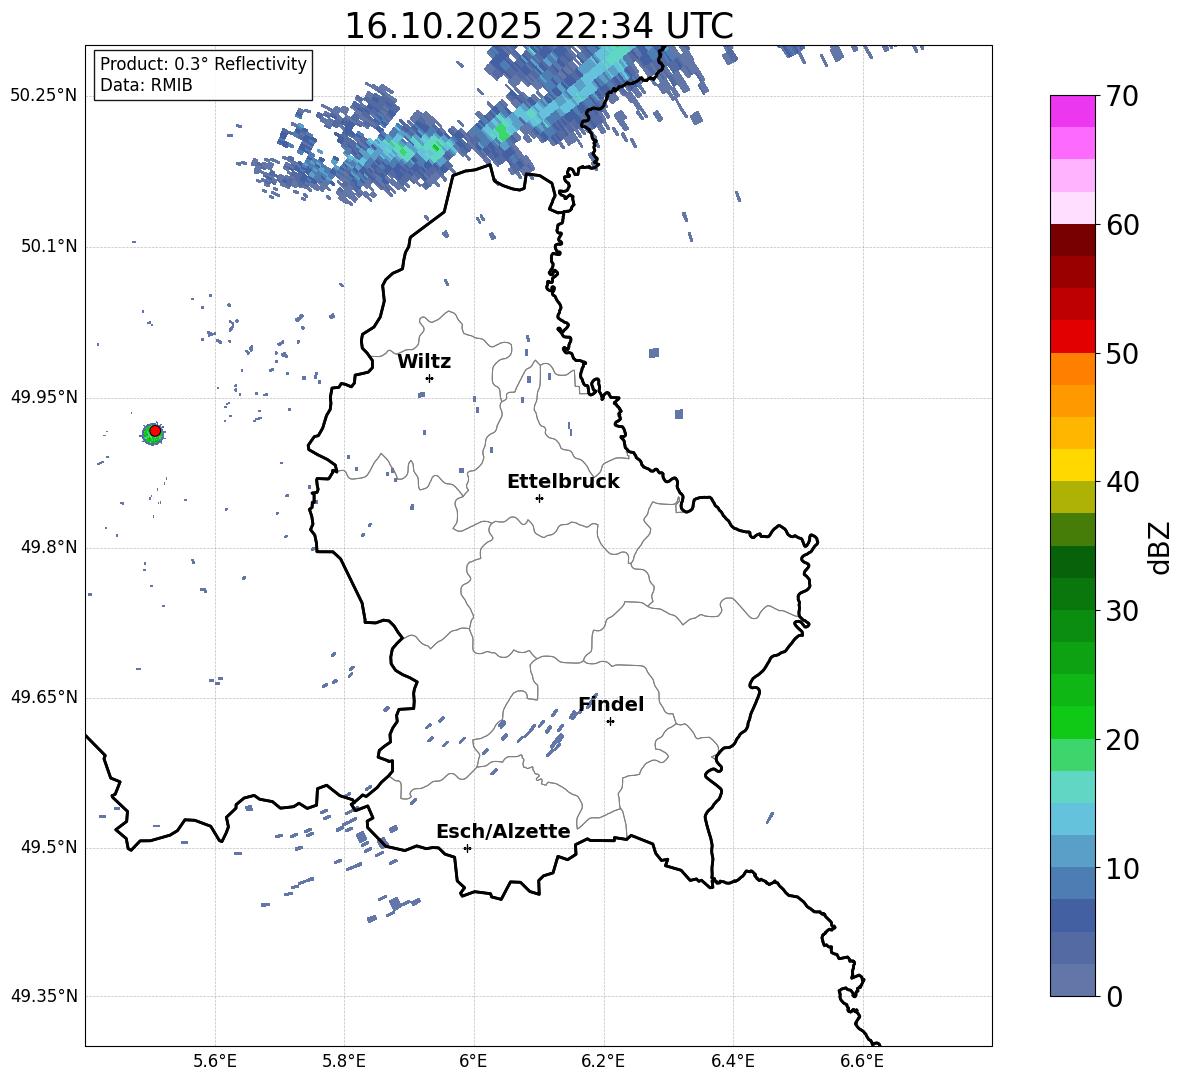The width and height of the screenshot is (1184, 1081).
Task: Click the Ettelbruck city label
Action: click(563, 482)
